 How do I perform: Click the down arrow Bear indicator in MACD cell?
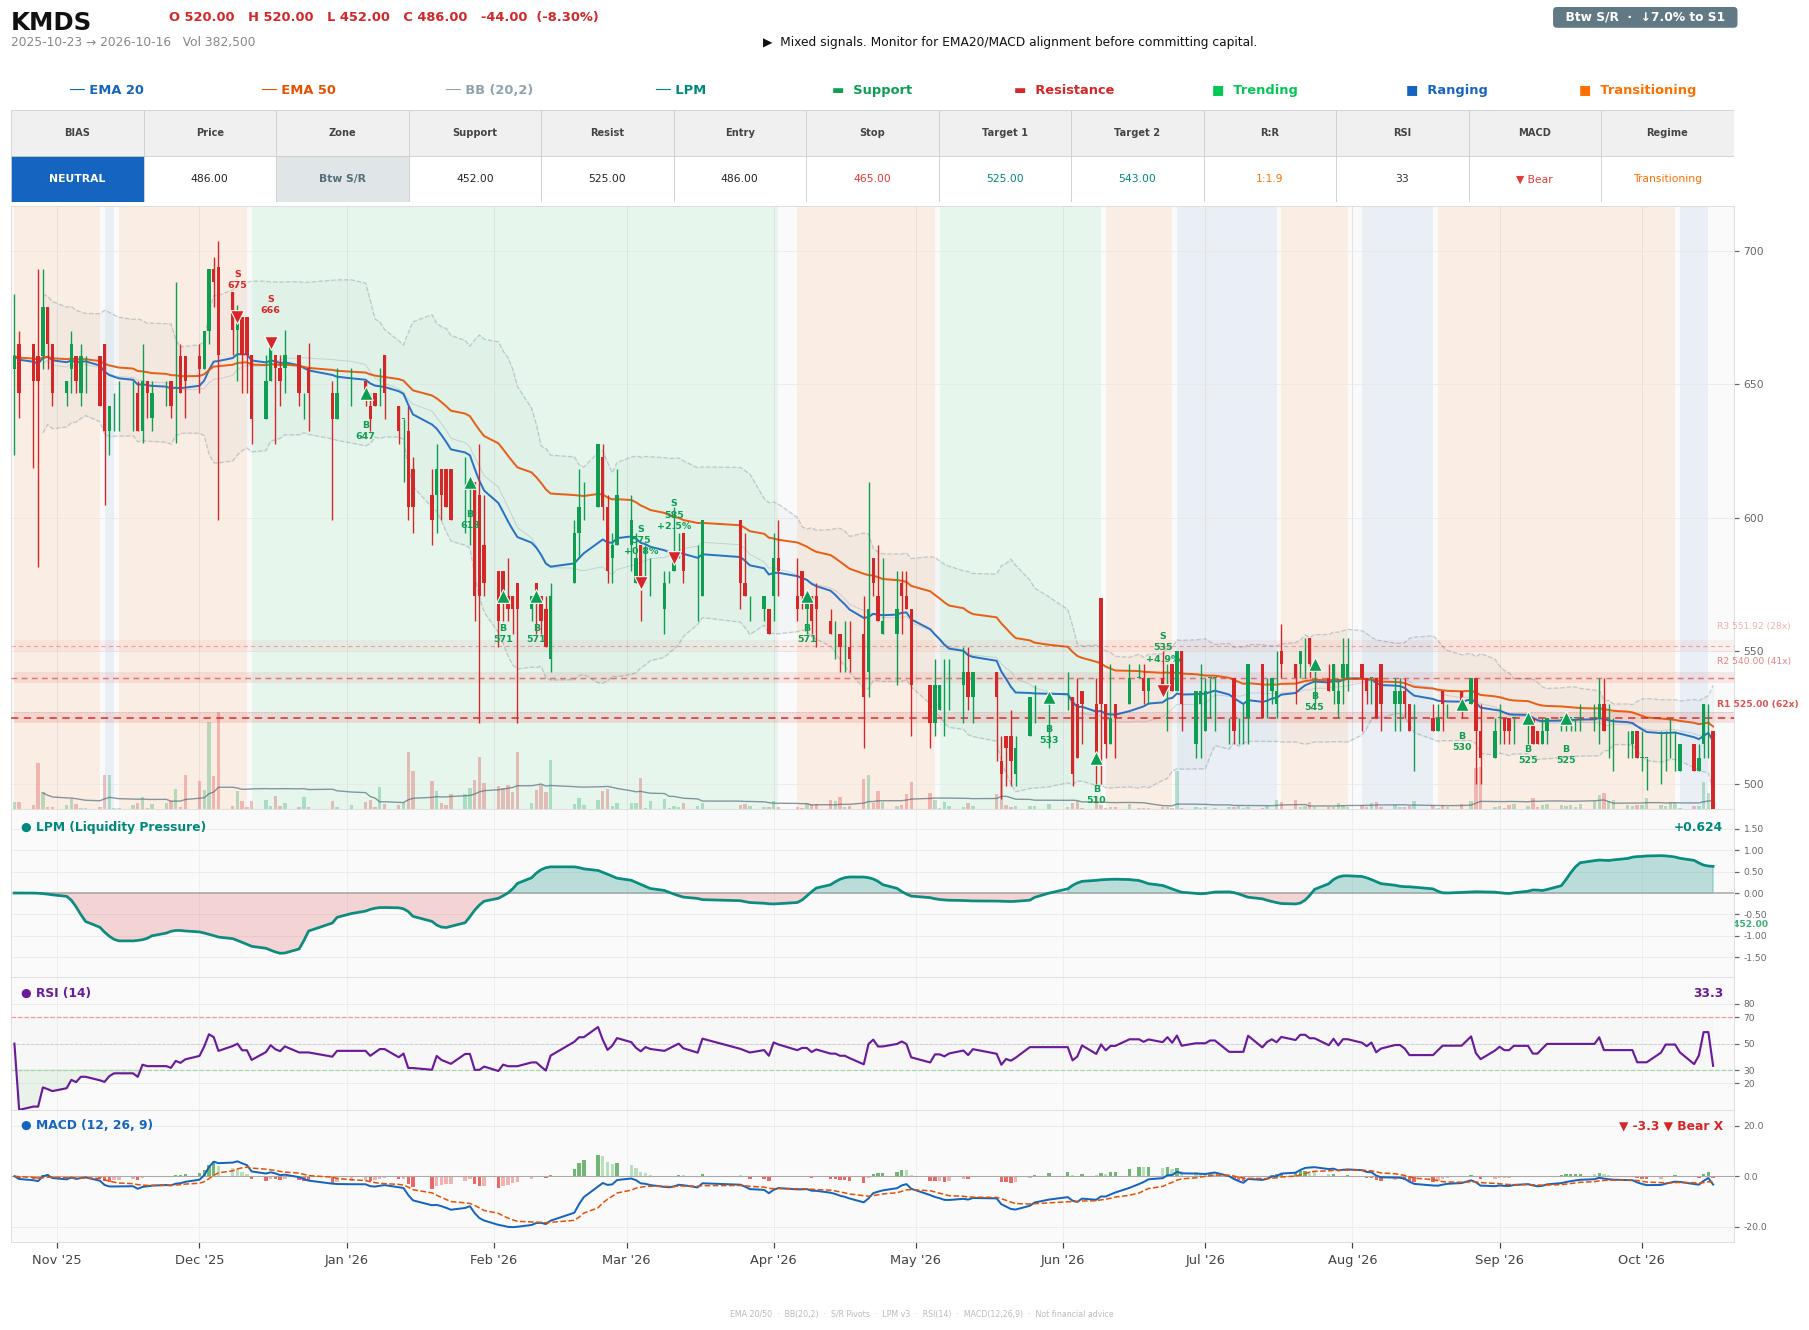click(x=1534, y=179)
